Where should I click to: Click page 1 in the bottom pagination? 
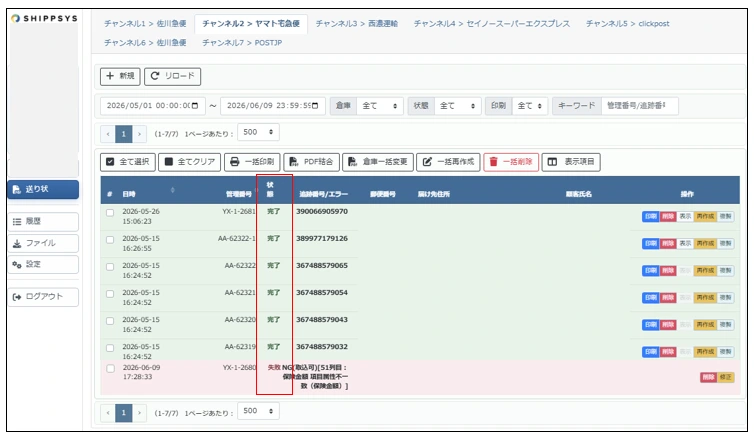pos(124,413)
